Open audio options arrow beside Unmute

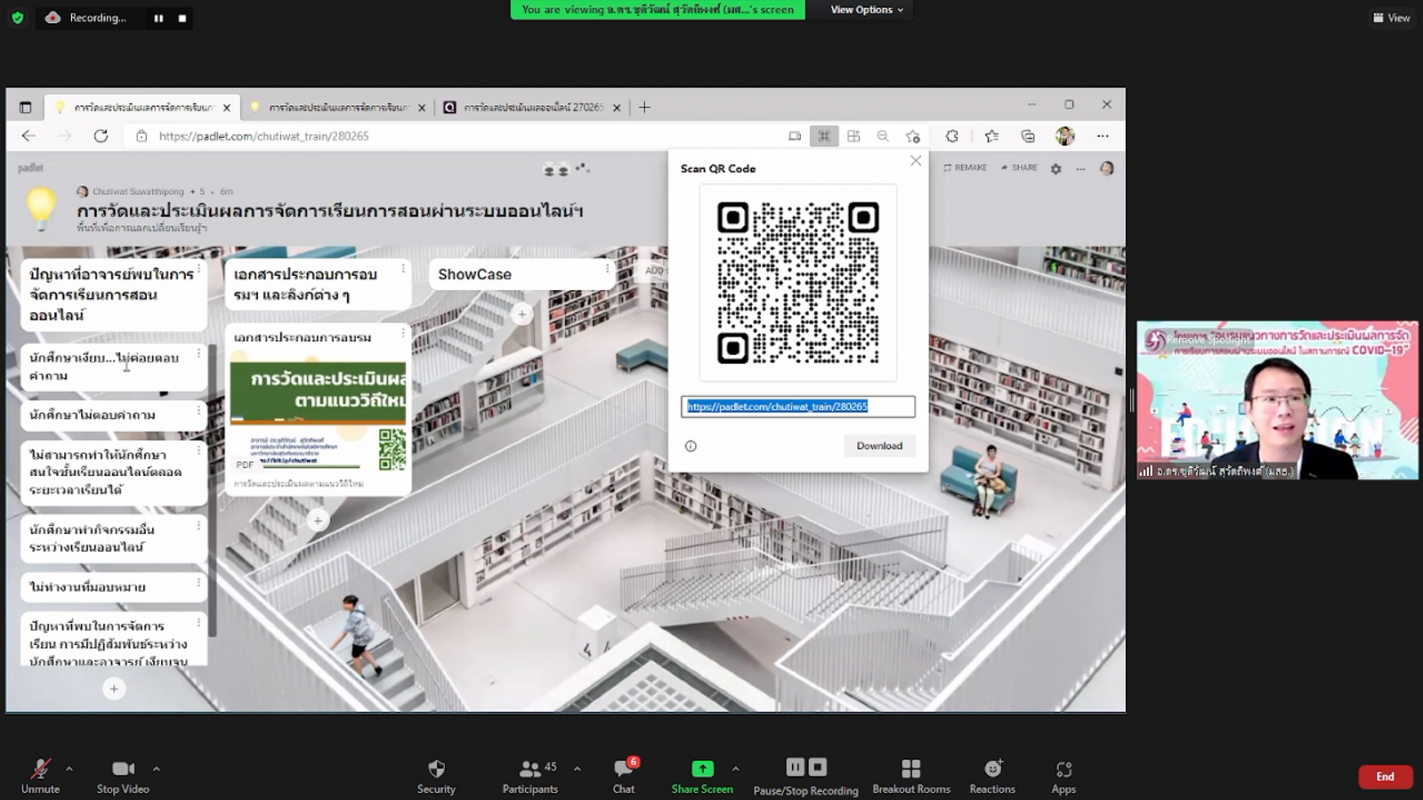pyautogui.click(x=69, y=769)
